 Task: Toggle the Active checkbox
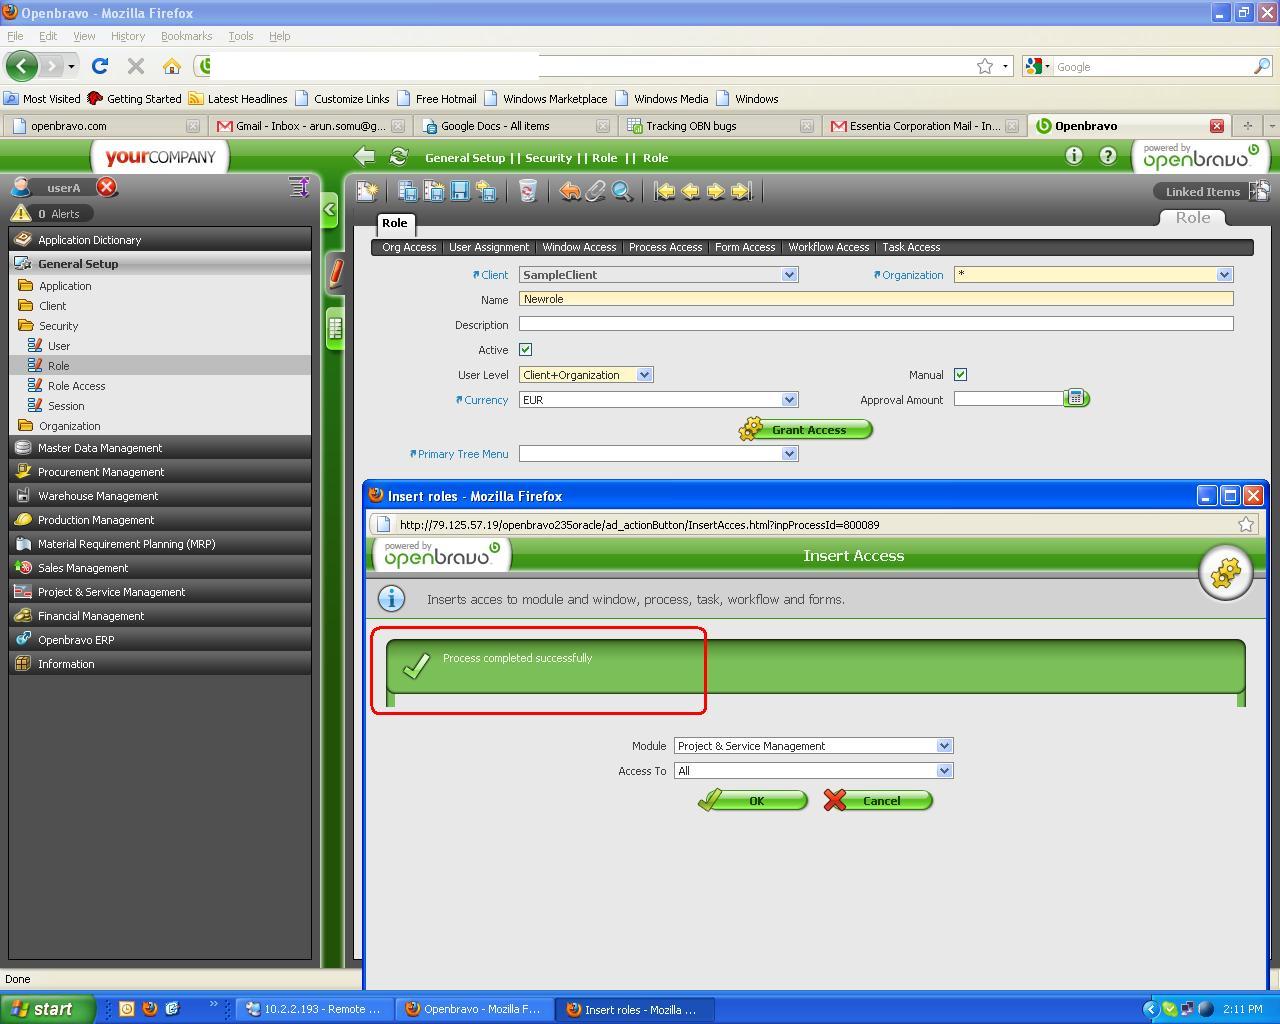526,350
